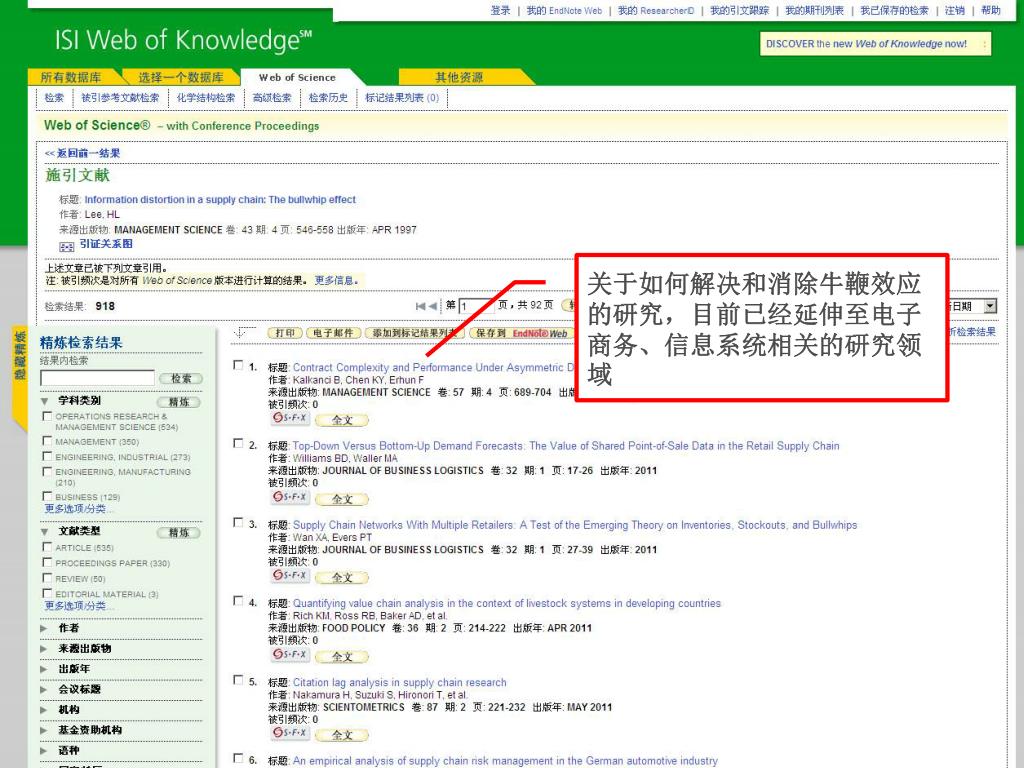Check the box for result 4
This screenshot has height=768, width=1024.
tap(238, 601)
